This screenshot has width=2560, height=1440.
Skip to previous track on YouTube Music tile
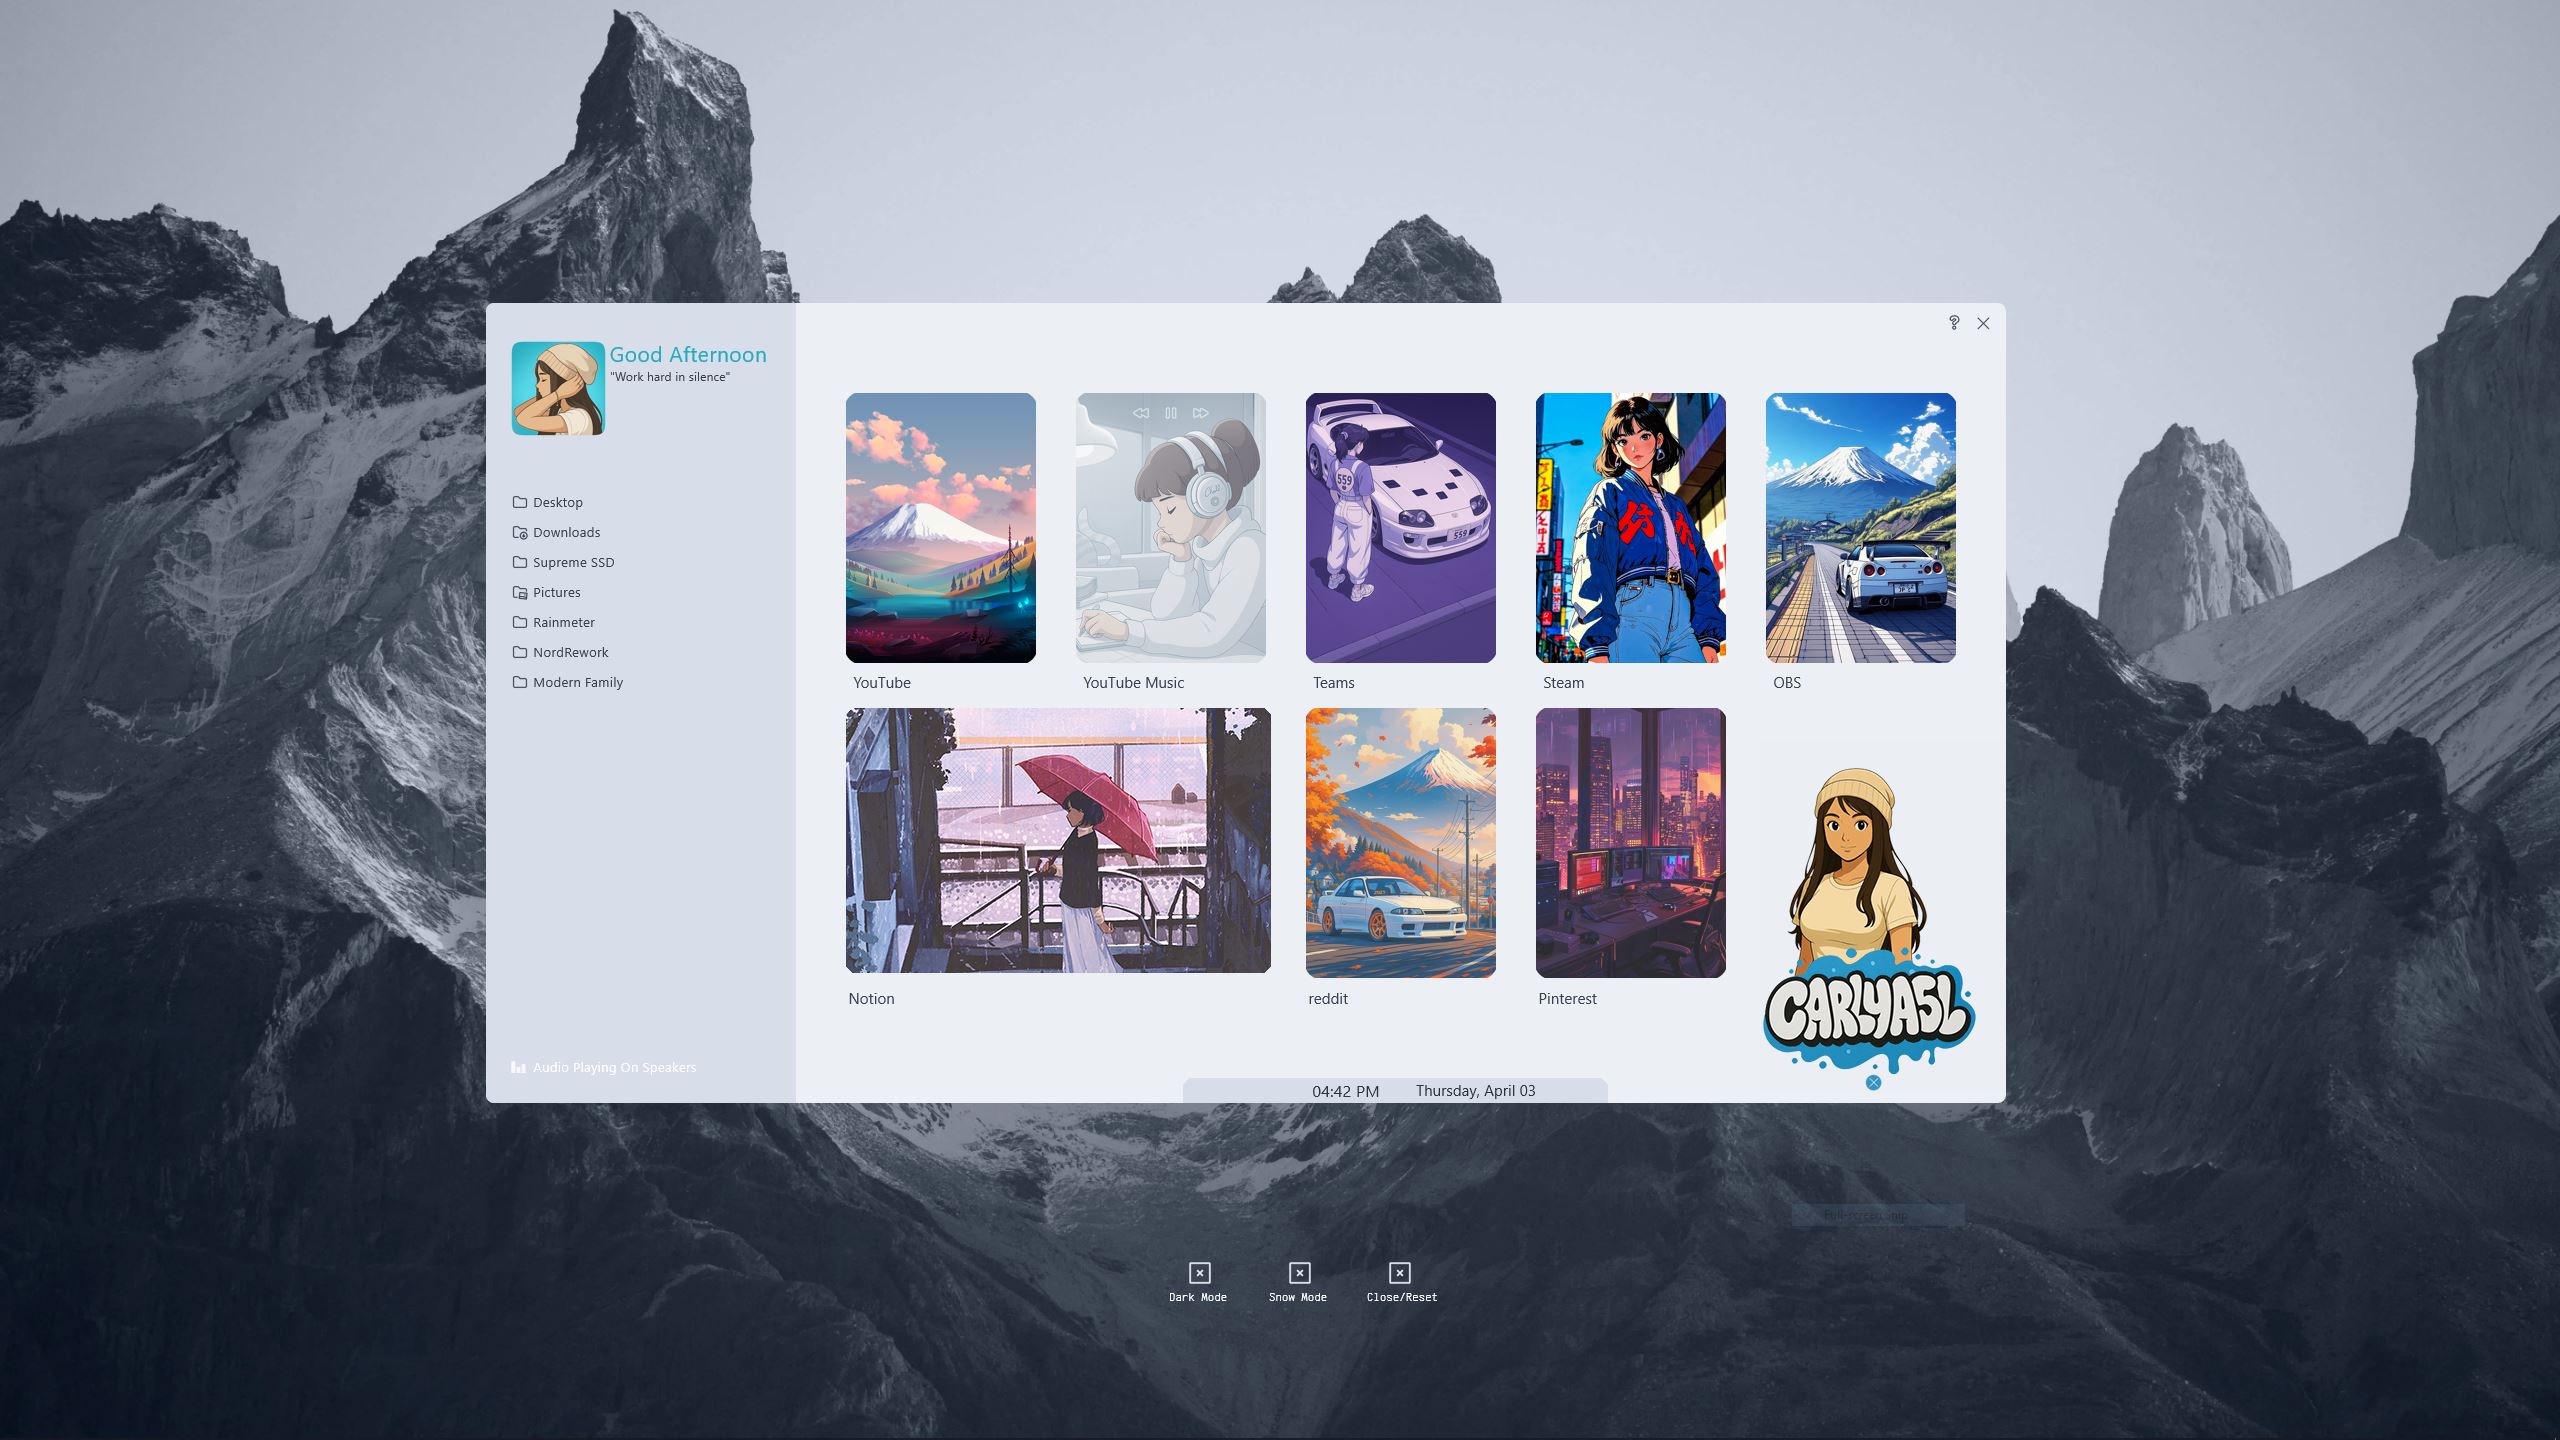[1141, 413]
